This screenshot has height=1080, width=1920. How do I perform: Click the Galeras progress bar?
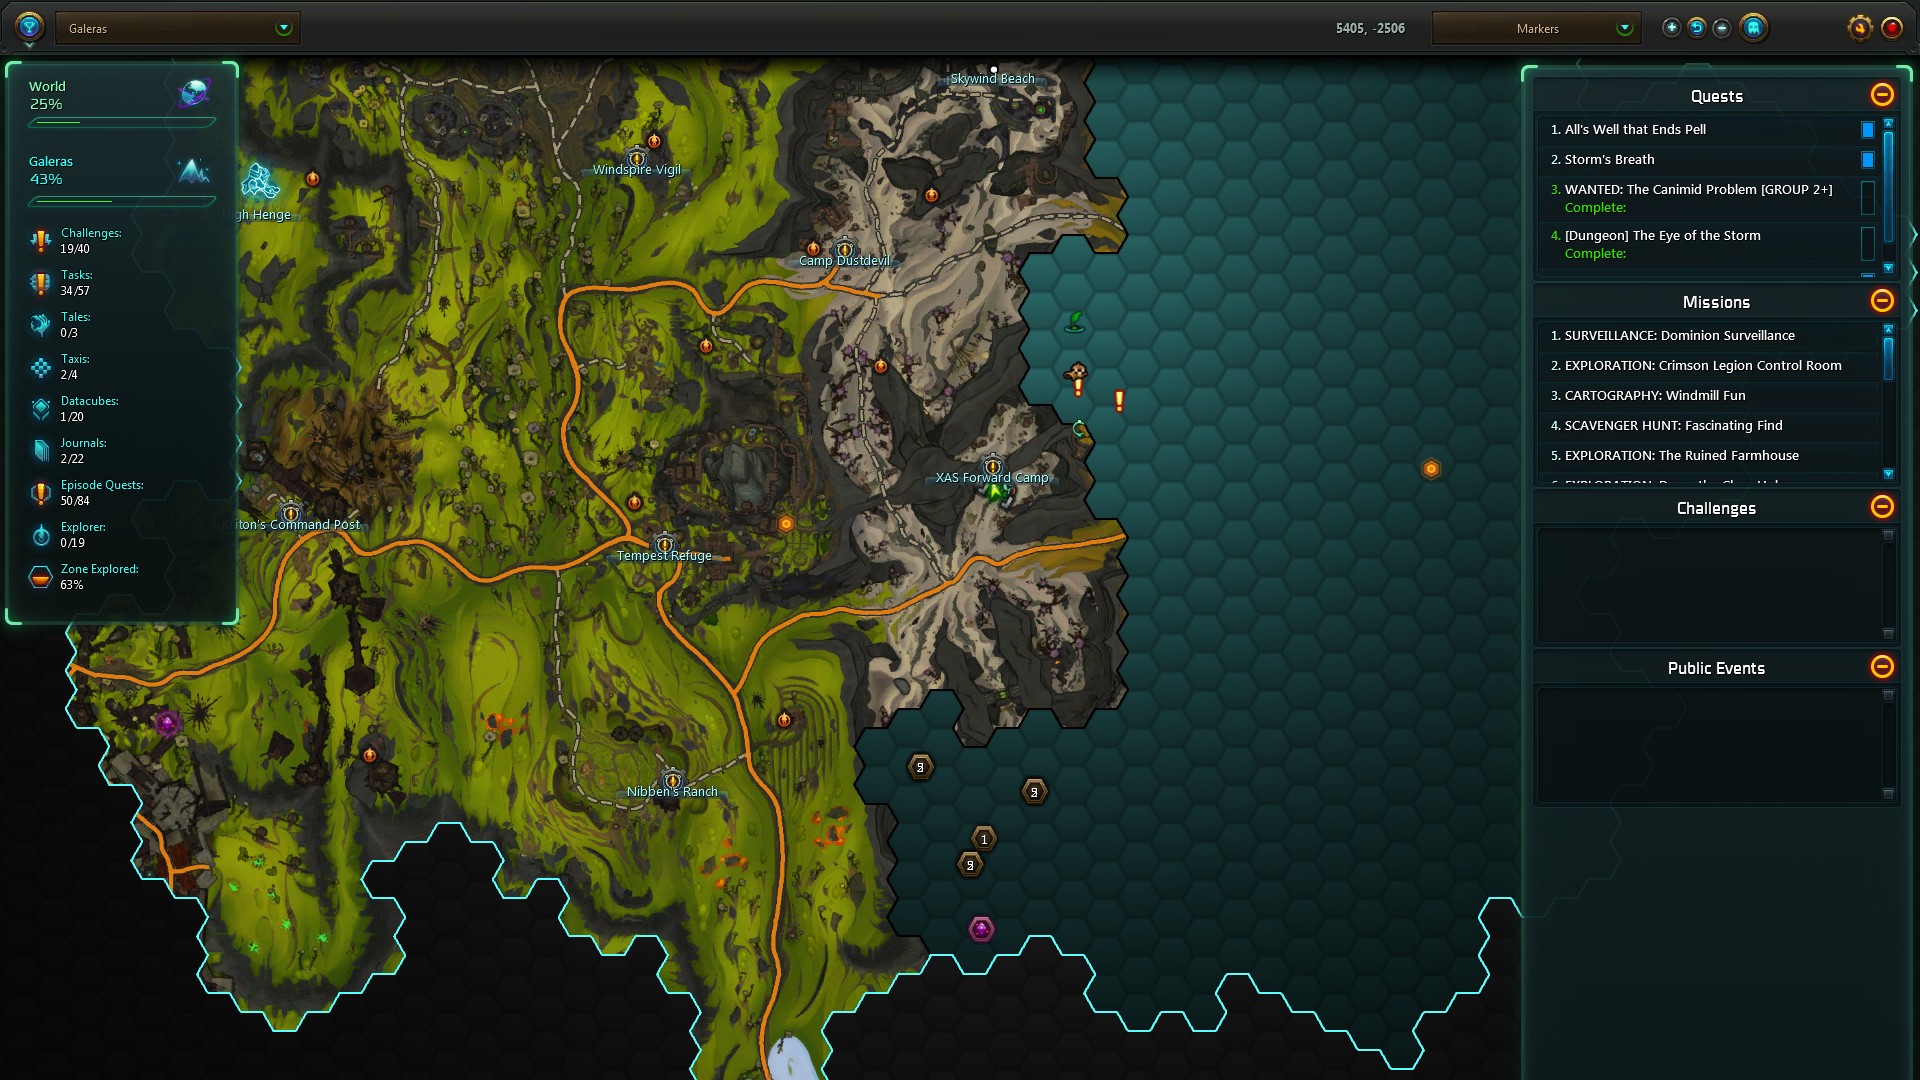(x=122, y=201)
